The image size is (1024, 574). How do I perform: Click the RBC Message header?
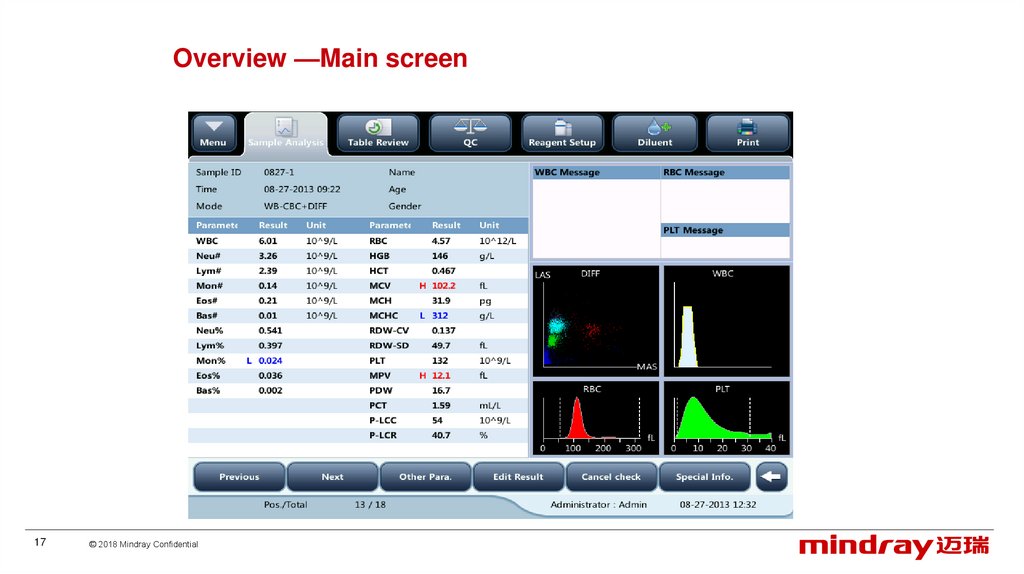(726, 172)
